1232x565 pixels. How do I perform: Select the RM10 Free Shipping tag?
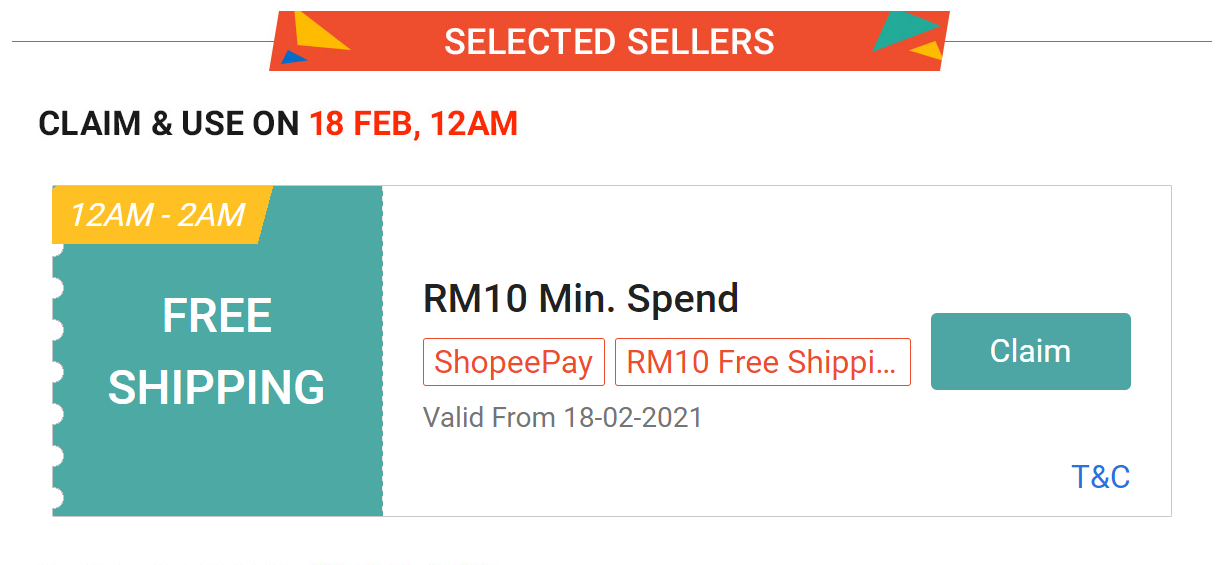click(762, 362)
